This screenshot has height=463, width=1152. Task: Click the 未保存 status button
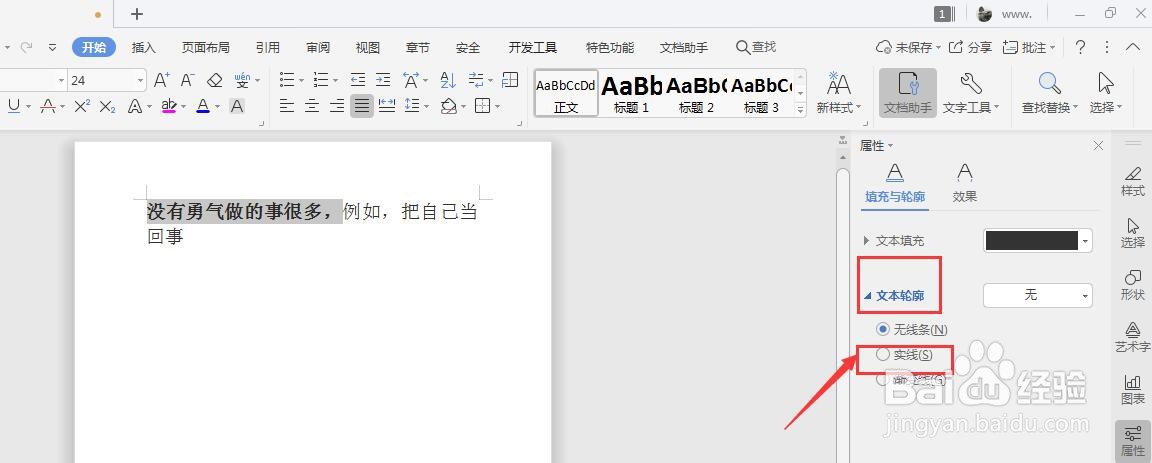point(908,48)
